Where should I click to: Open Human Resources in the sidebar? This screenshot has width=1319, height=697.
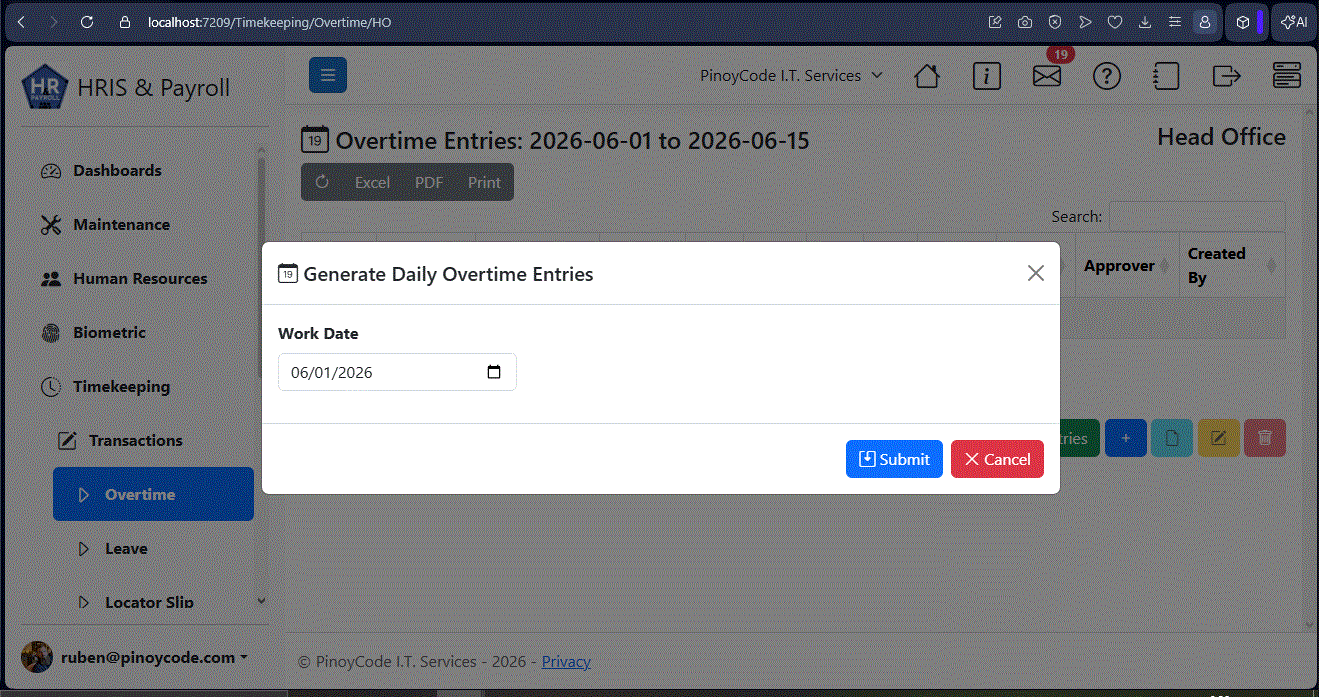[140, 278]
